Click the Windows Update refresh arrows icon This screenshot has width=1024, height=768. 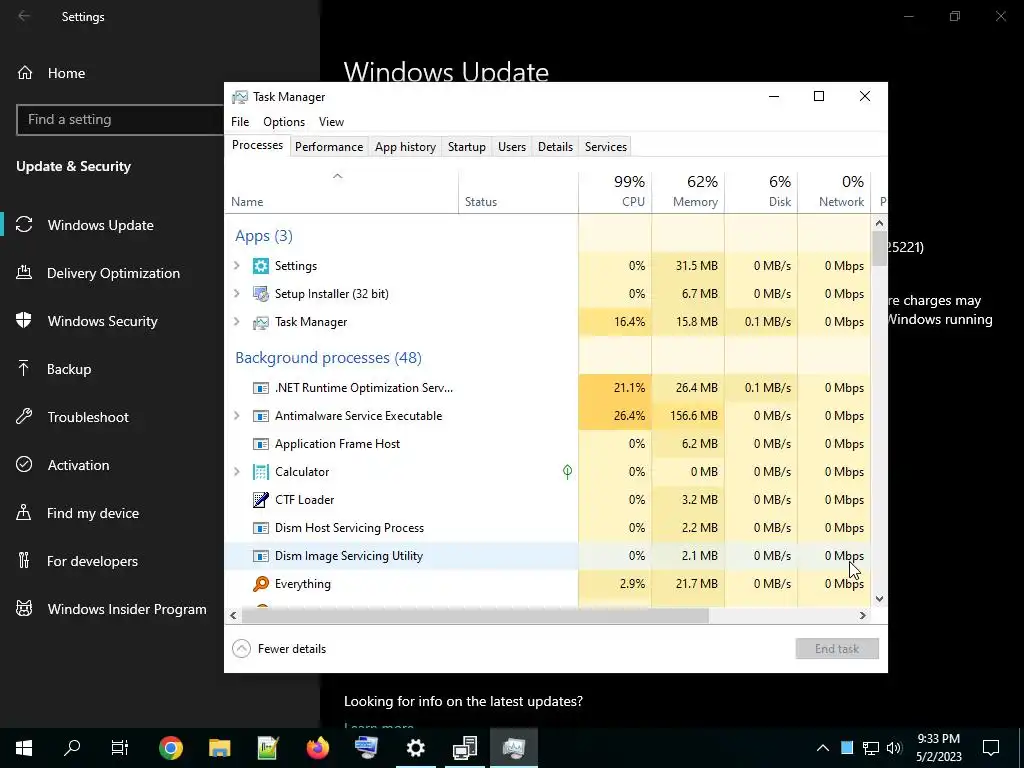pyautogui.click(x=24, y=225)
